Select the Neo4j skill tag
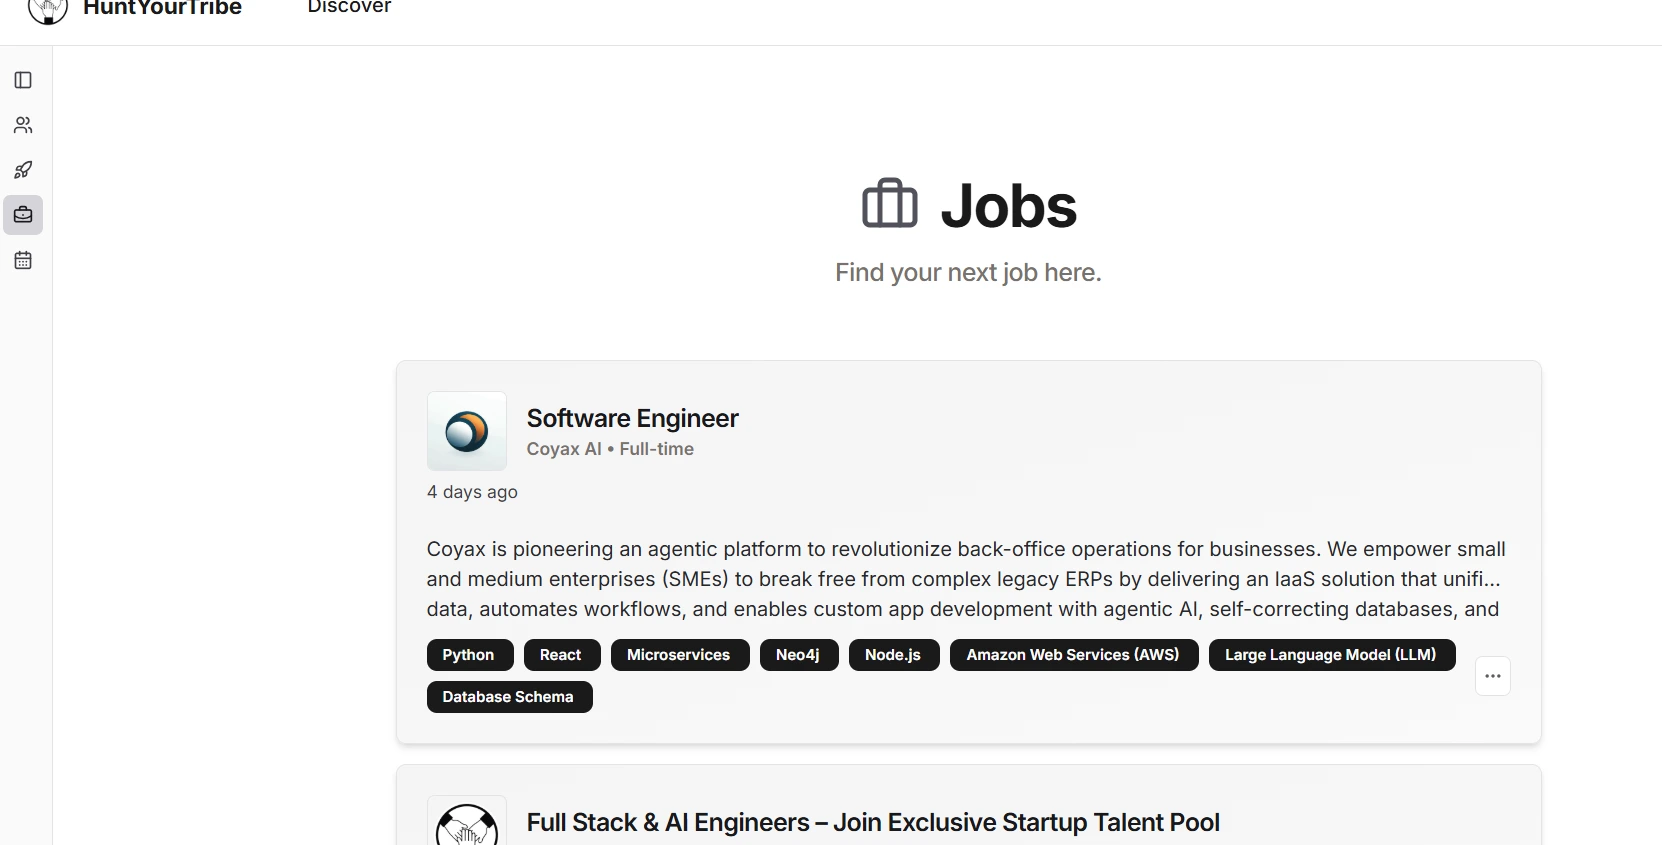This screenshot has width=1662, height=845. point(798,655)
